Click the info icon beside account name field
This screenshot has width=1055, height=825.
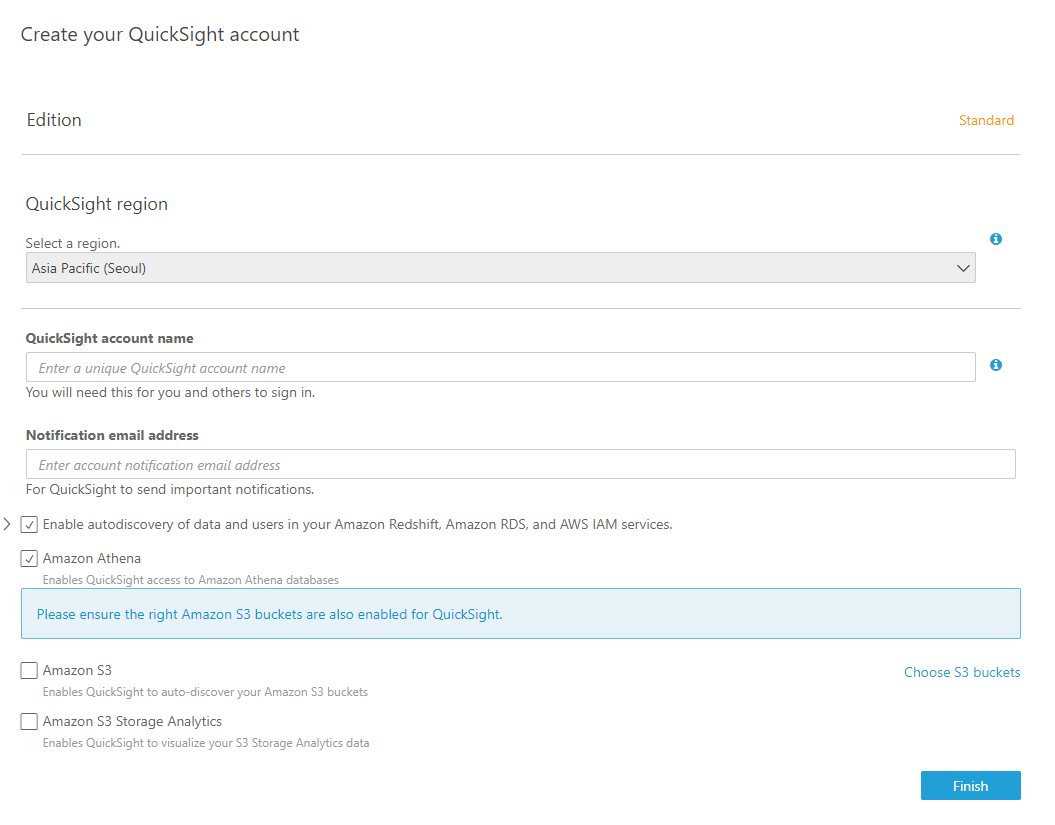tap(996, 365)
